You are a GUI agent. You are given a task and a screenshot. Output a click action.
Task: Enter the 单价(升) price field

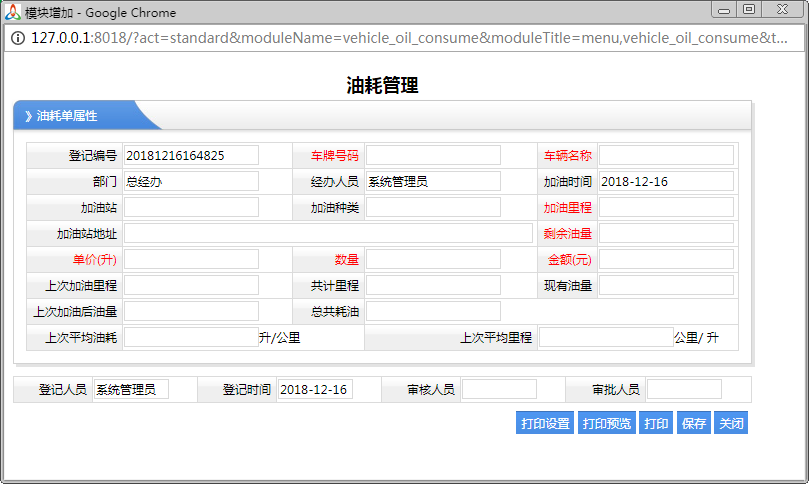(191, 259)
